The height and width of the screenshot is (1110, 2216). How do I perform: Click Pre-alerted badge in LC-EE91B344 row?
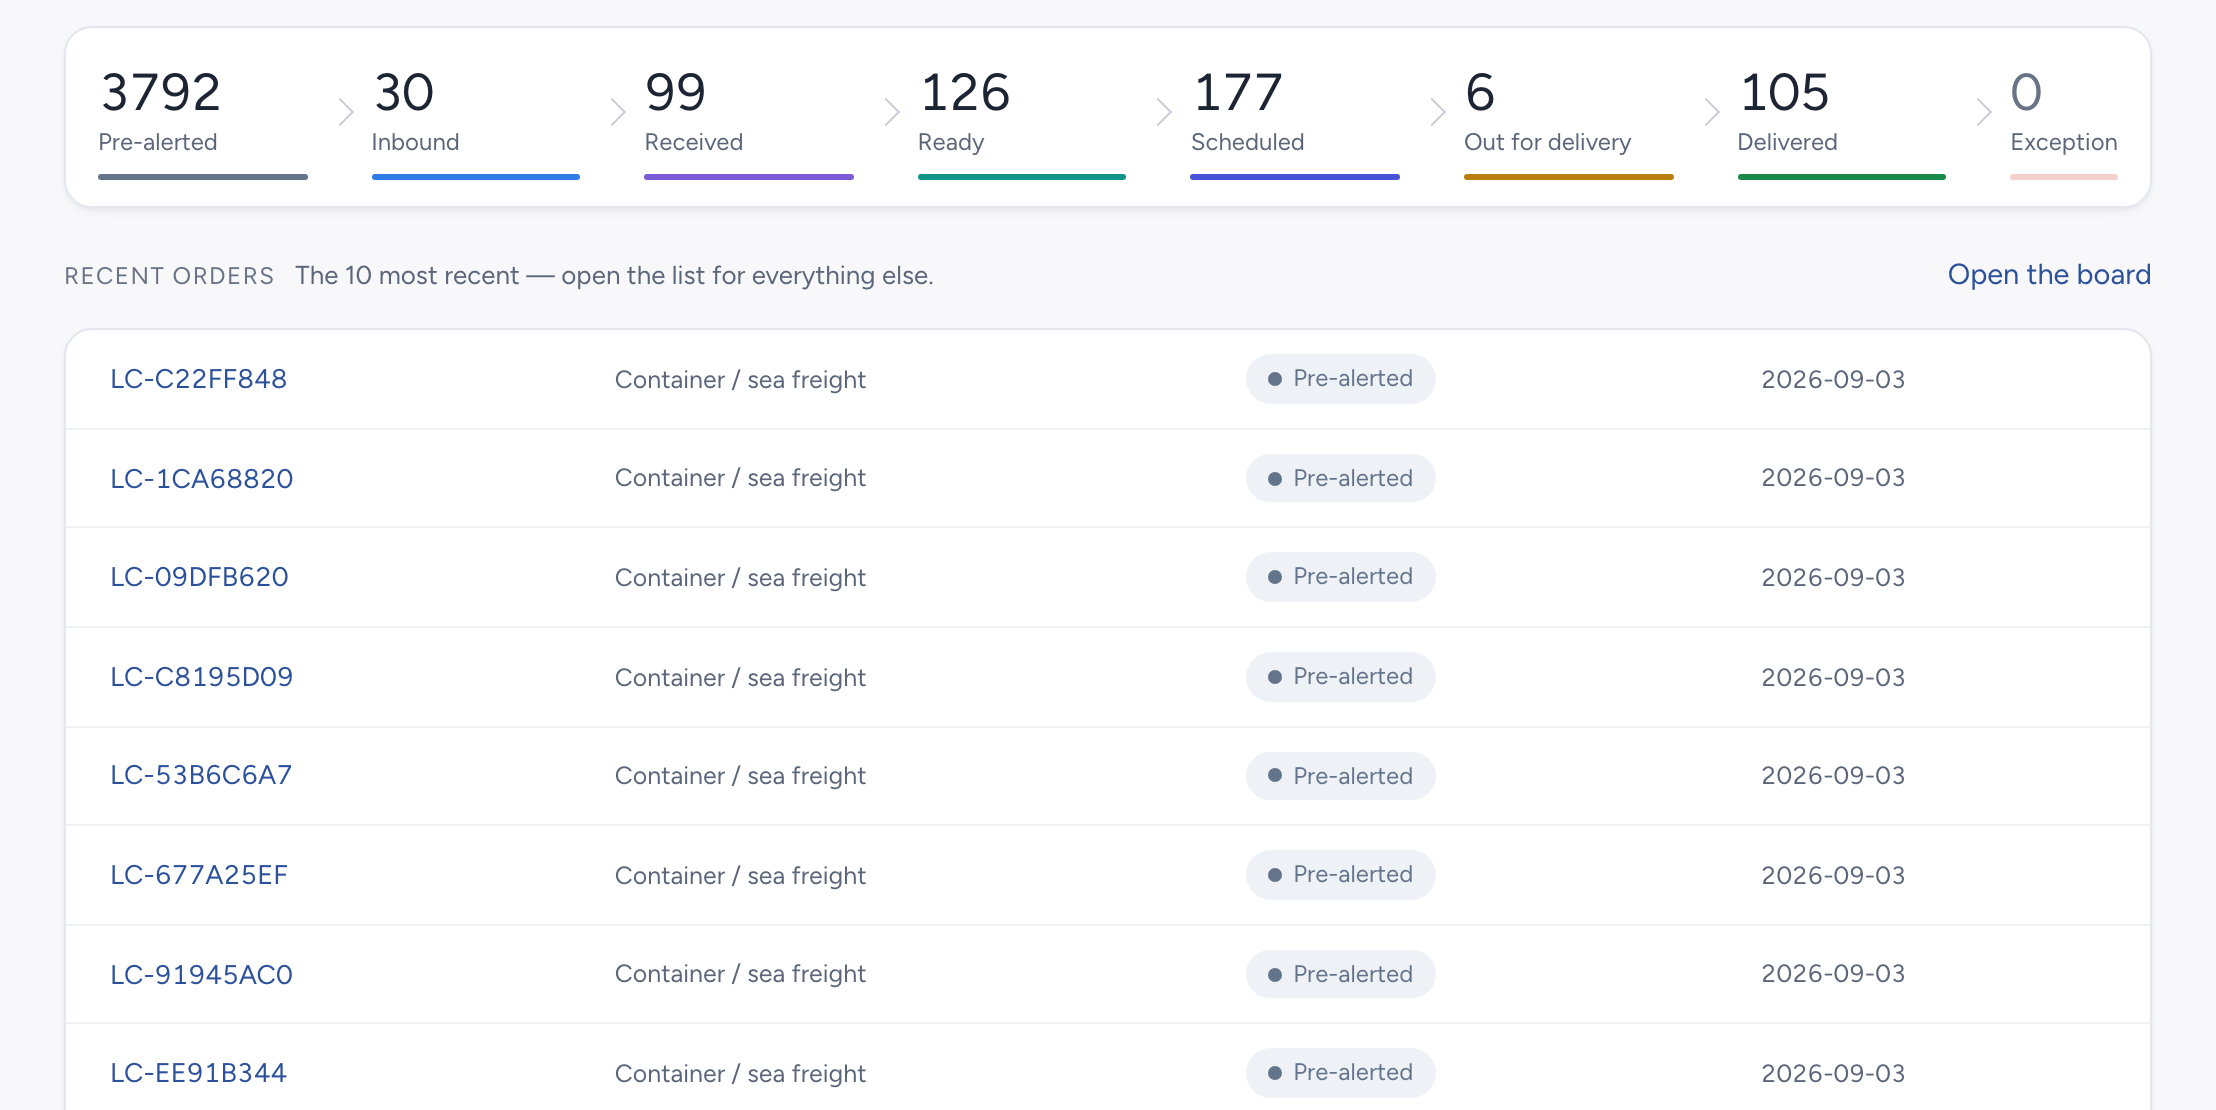[x=1340, y=1073]
